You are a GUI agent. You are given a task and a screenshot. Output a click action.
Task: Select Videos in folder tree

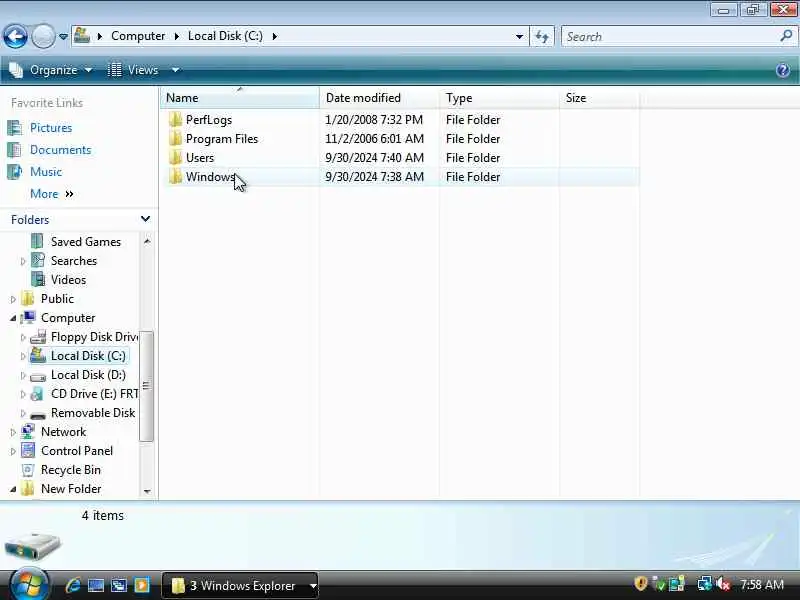[x=68, y=280]
